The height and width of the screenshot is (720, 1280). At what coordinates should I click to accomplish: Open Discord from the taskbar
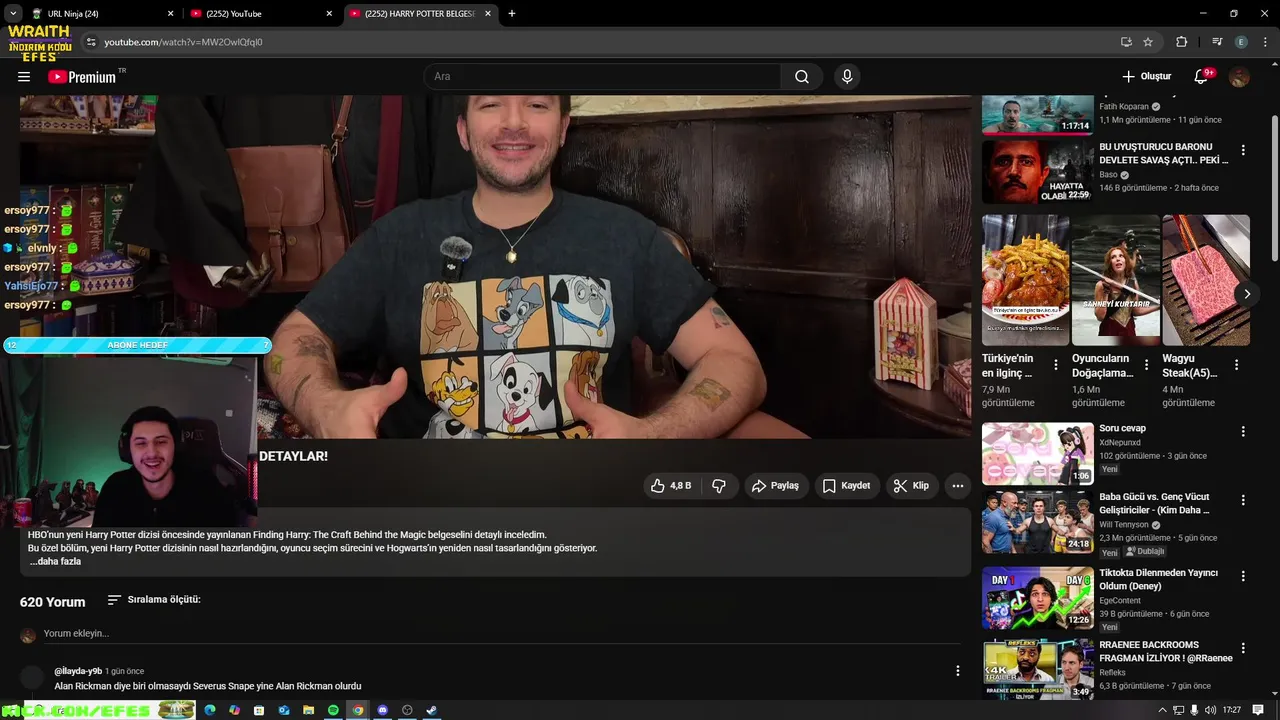(x=382, y=710)
